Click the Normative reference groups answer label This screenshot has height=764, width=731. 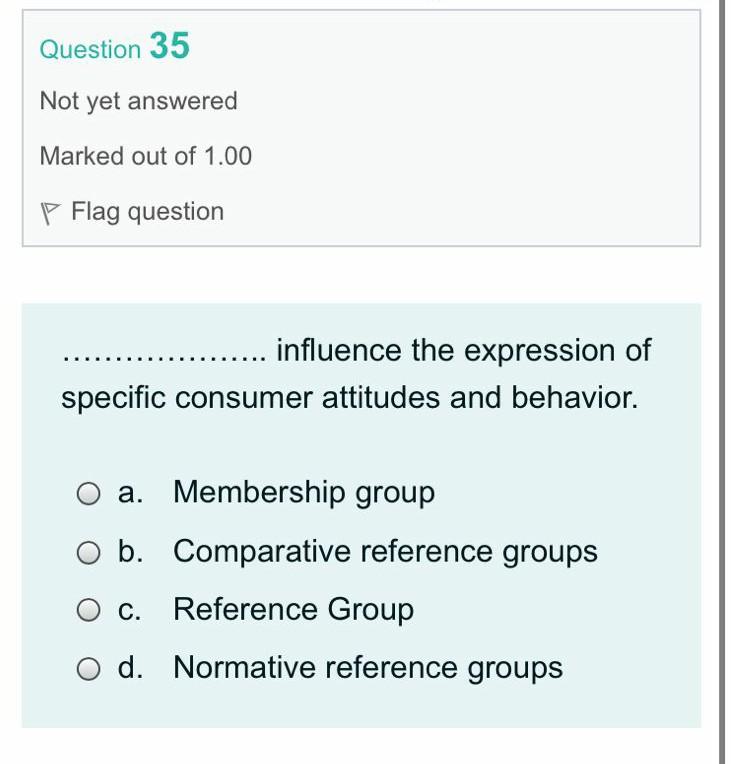coord(368,668)
